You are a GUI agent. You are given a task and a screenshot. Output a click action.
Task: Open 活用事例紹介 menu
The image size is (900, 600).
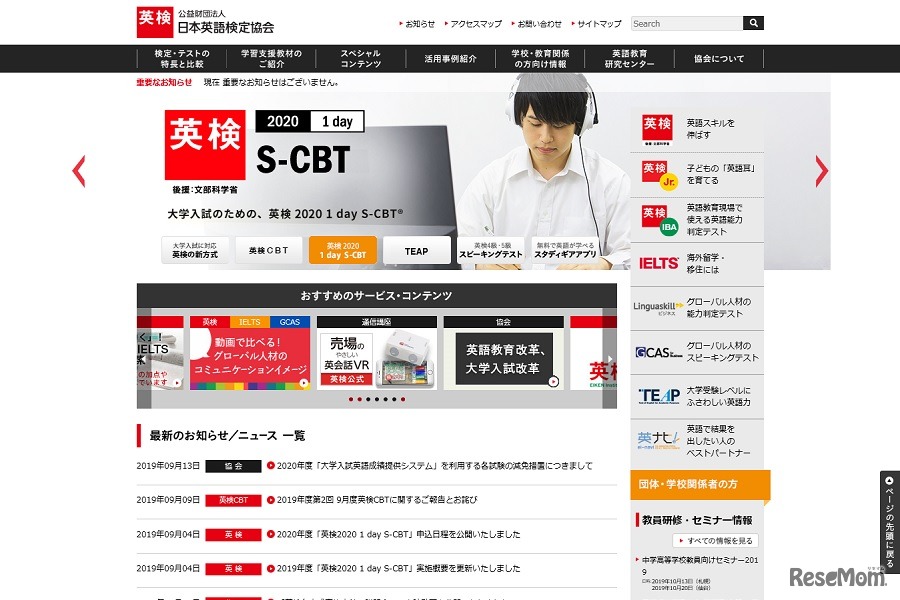point(451,59)
